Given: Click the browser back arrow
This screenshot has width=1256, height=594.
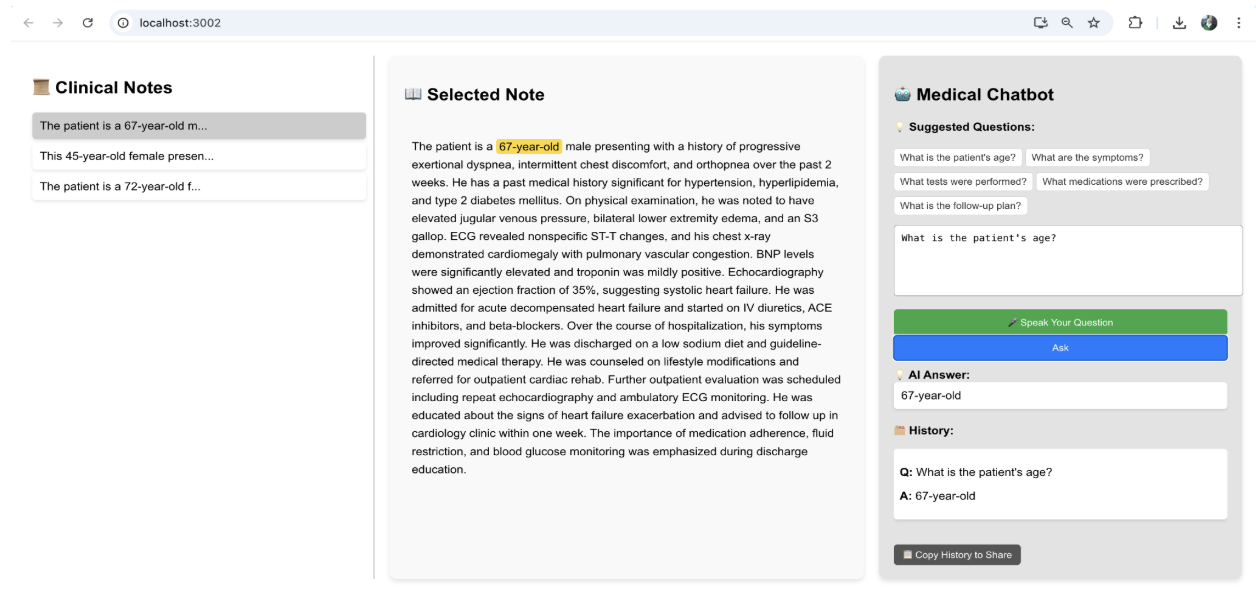Looking at the screenshot, I should pos(27,23).
